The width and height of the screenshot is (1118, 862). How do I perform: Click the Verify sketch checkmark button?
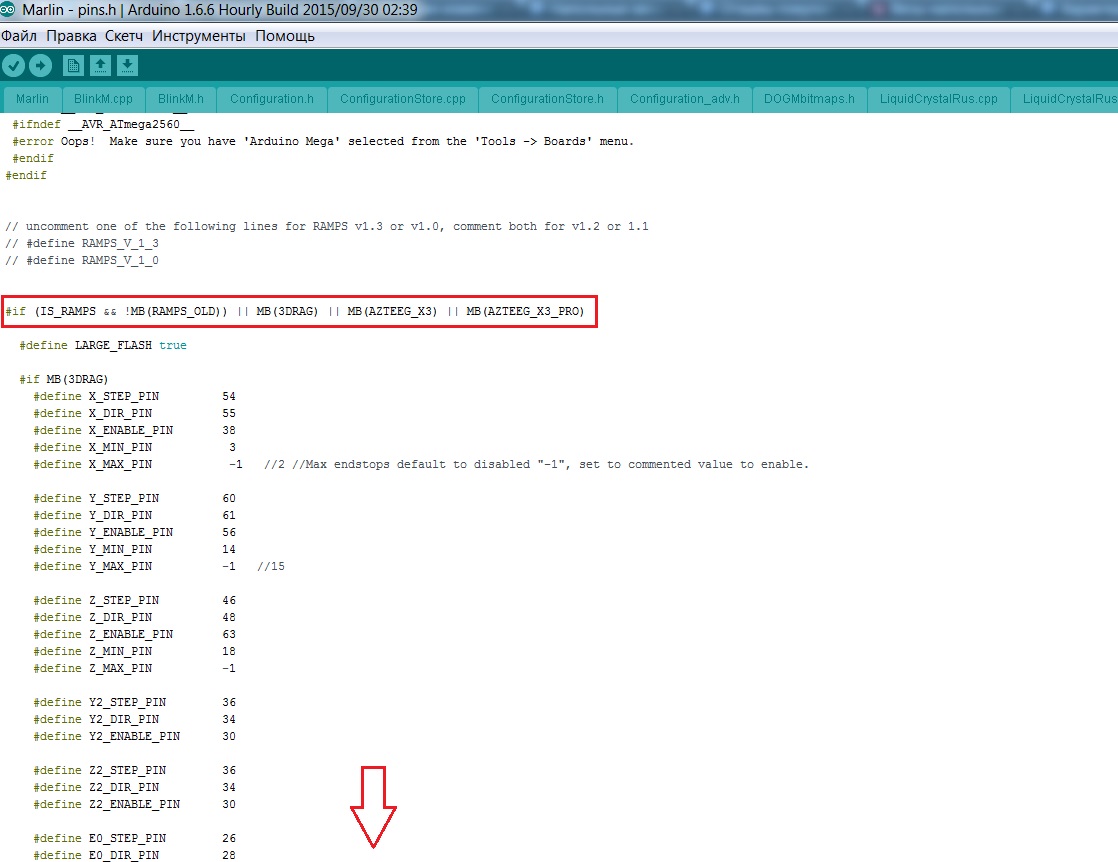pyautogui.click(x=14, y=66)
